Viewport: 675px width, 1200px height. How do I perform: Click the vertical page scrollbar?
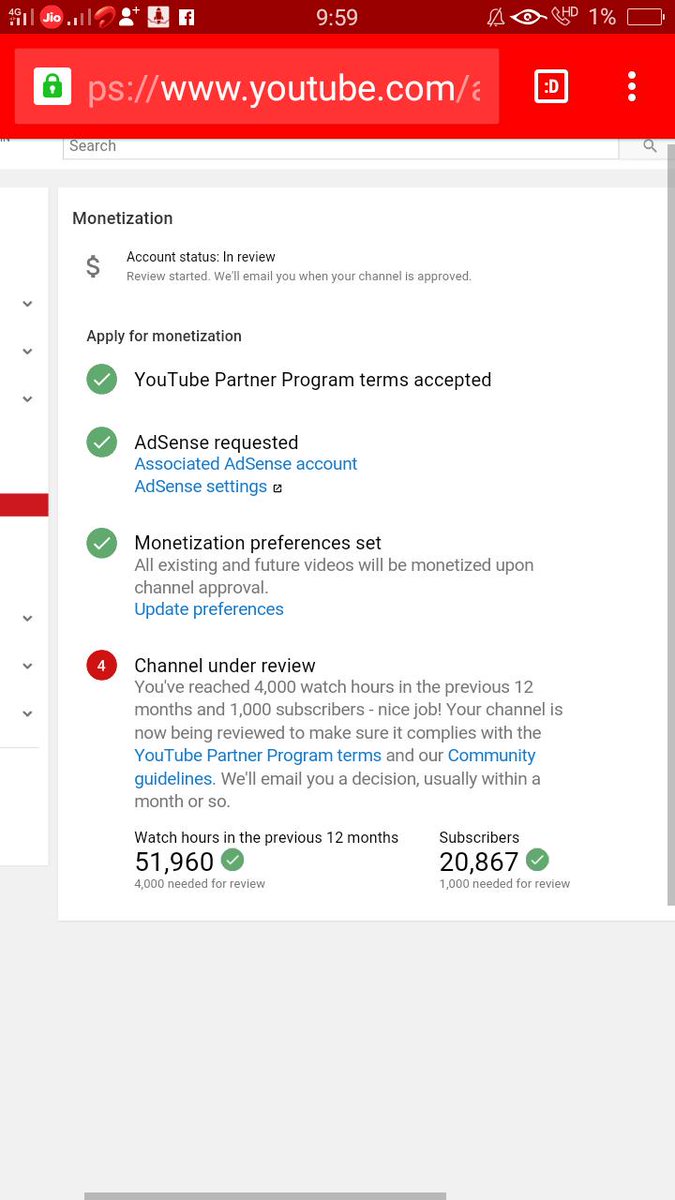click(x=671, y=524)
